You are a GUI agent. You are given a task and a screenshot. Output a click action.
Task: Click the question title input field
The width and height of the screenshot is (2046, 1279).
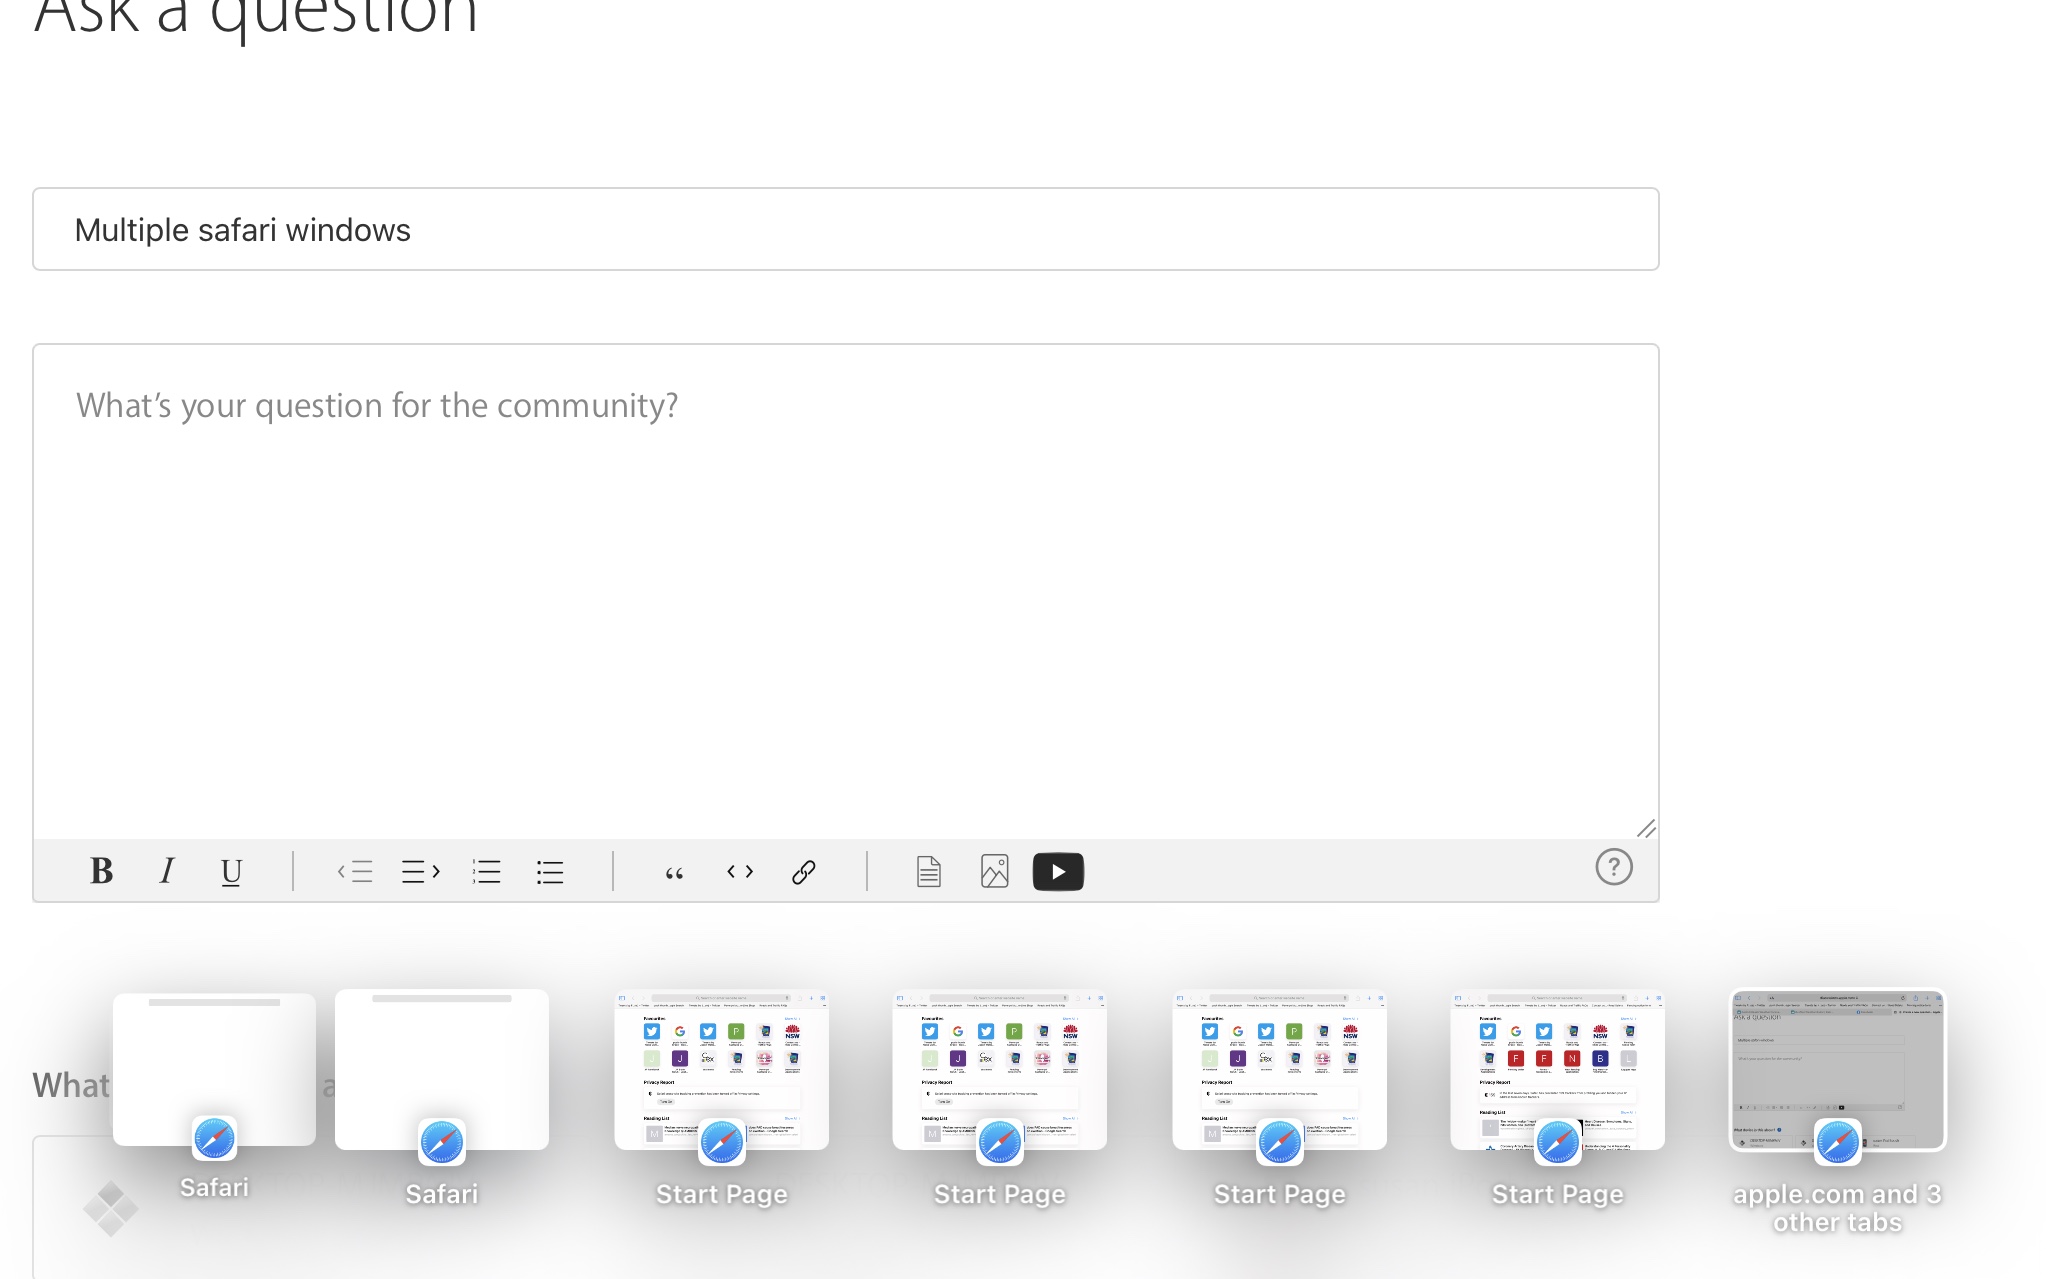point(845,230)
